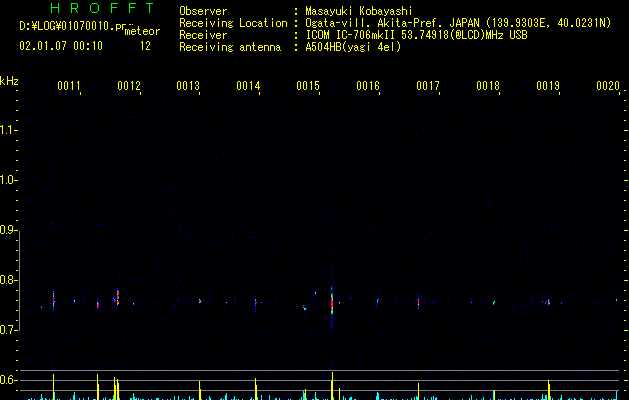Image resolution: width=629 pixels, height=400 pixels.
Task: Click the 'Receiving antenna' label
Action: [230, 47]
